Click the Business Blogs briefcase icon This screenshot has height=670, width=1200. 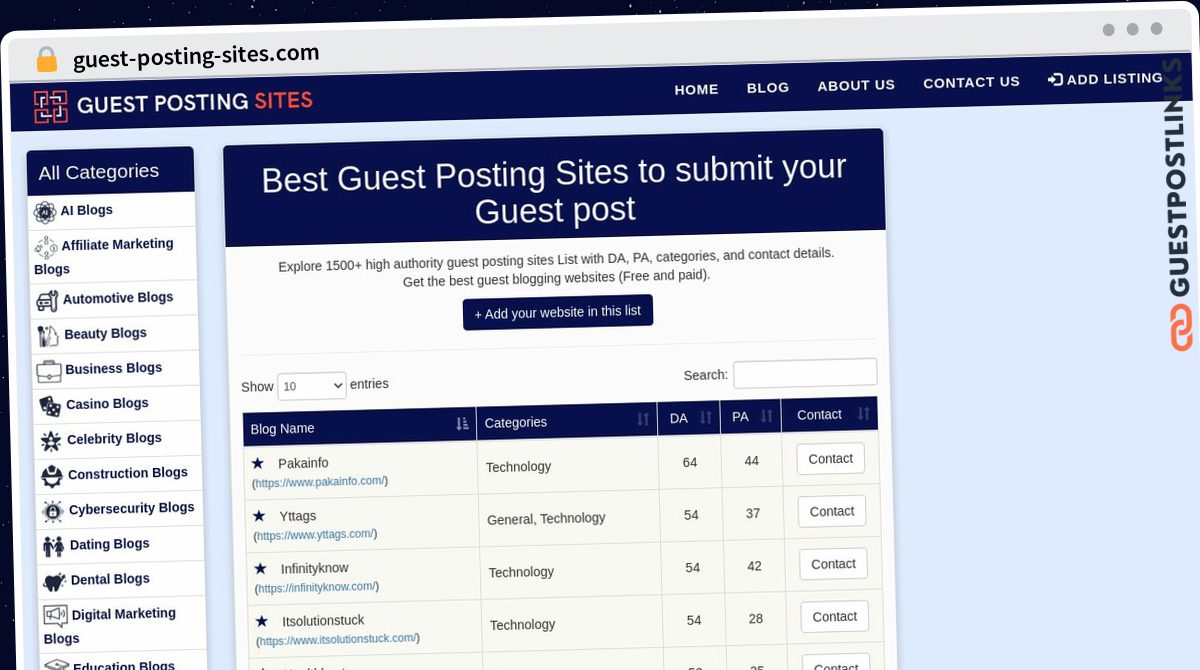[49, 371]
